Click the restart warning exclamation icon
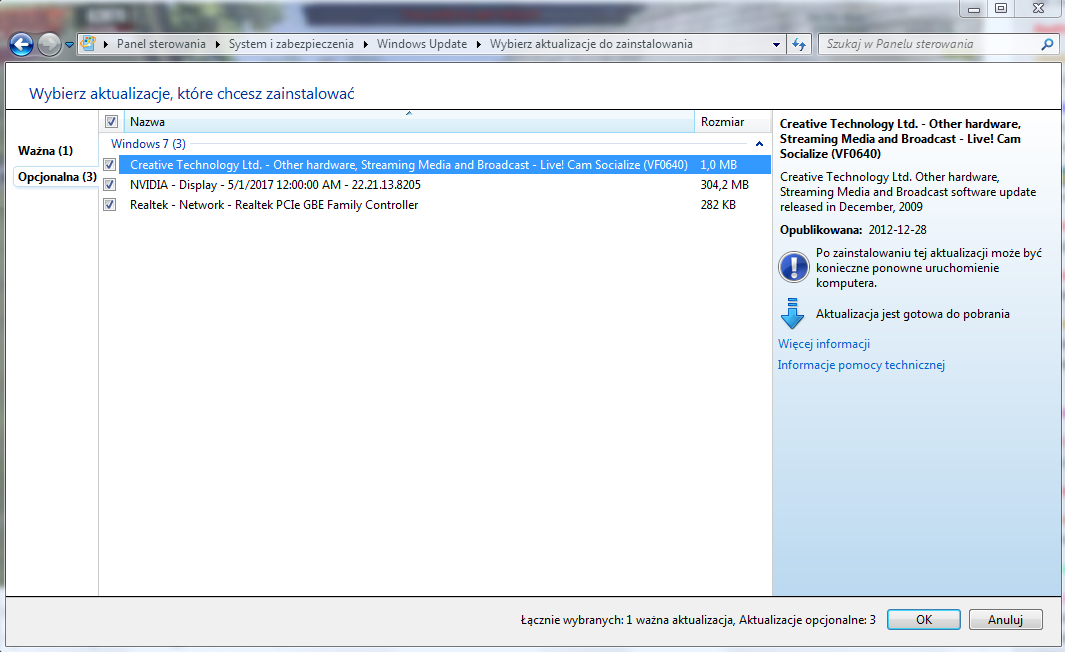 pos(793,267)
